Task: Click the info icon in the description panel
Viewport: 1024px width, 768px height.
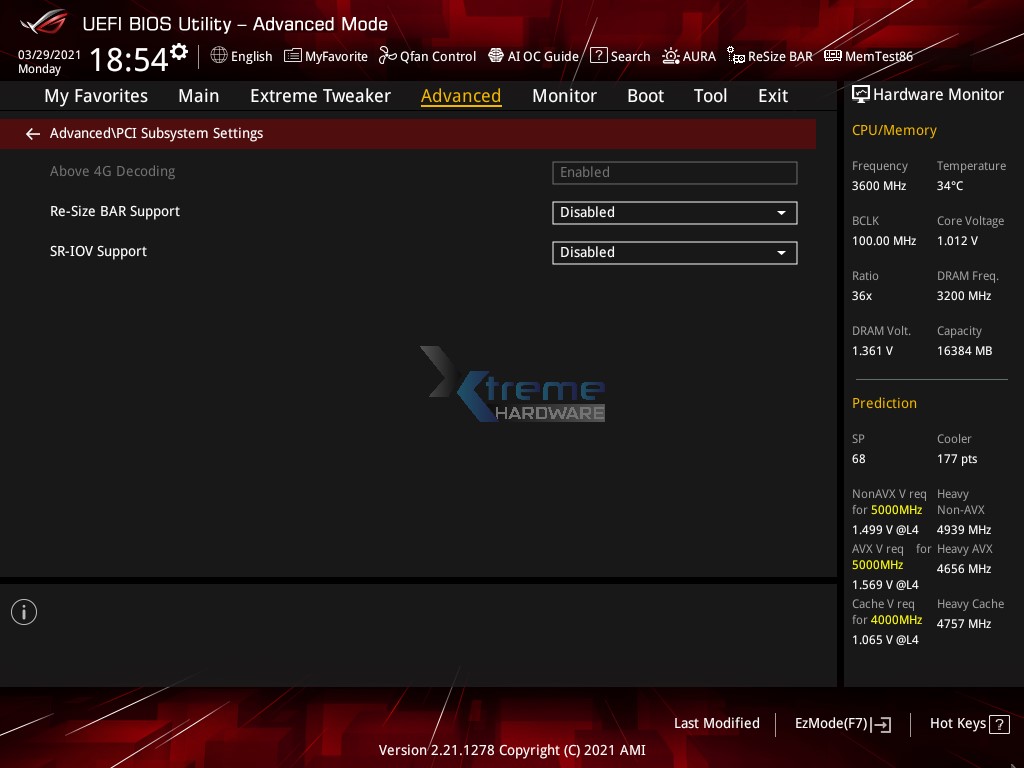Action: (x=24, y=611)
